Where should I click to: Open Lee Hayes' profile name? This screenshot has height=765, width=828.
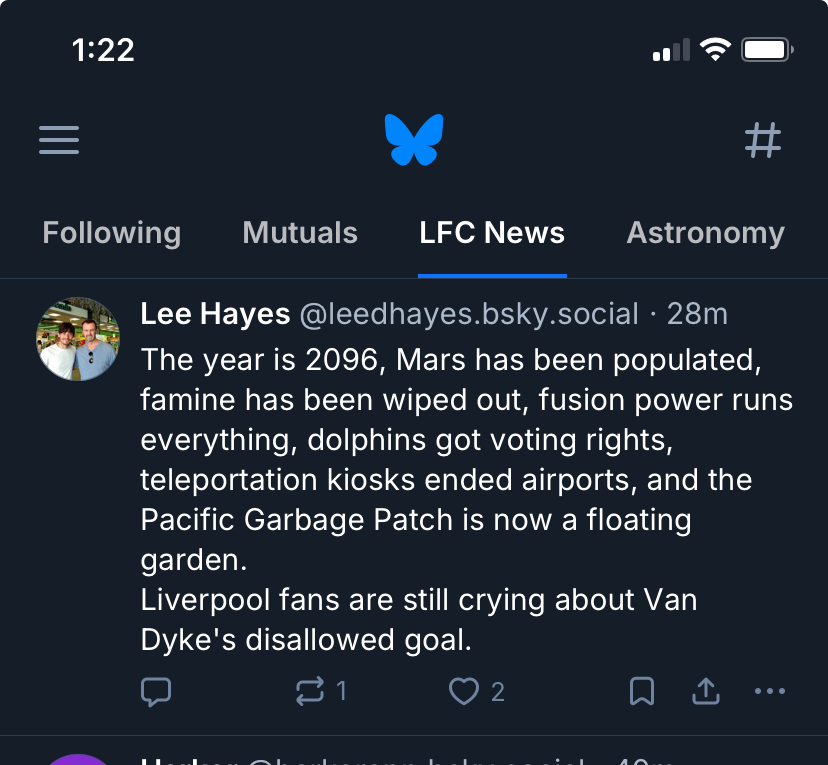(214, 314)
